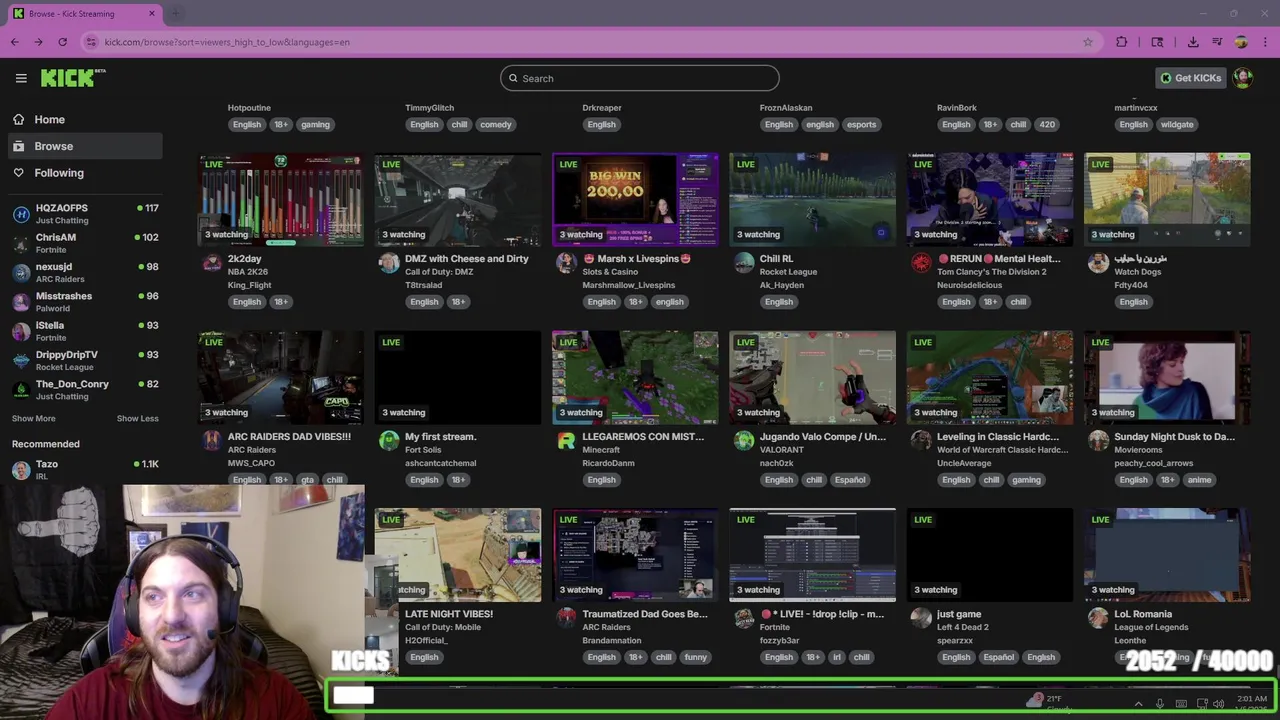Click the Kick logo
This screenshot has width=1280, height=720.
coord(73,78)
